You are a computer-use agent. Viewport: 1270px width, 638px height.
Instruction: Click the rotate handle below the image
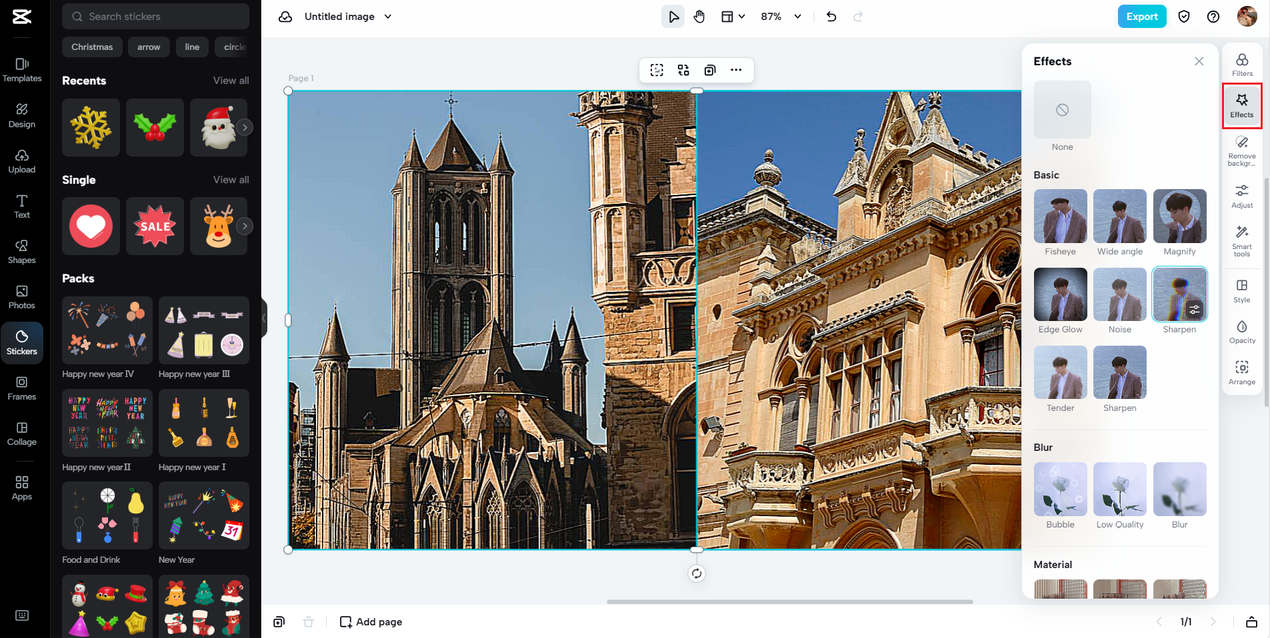pyautogui.click(x=697, y=573)
